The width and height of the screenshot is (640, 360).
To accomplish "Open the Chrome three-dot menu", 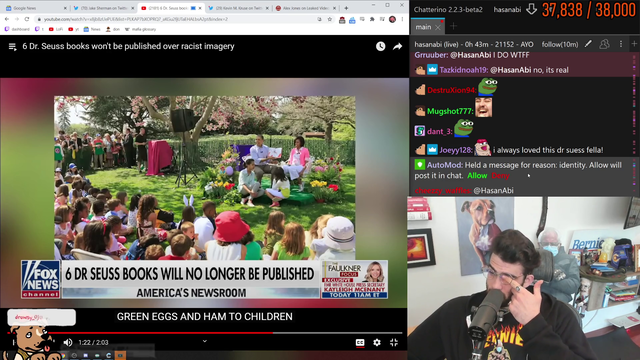I will (x=402, y=19).
